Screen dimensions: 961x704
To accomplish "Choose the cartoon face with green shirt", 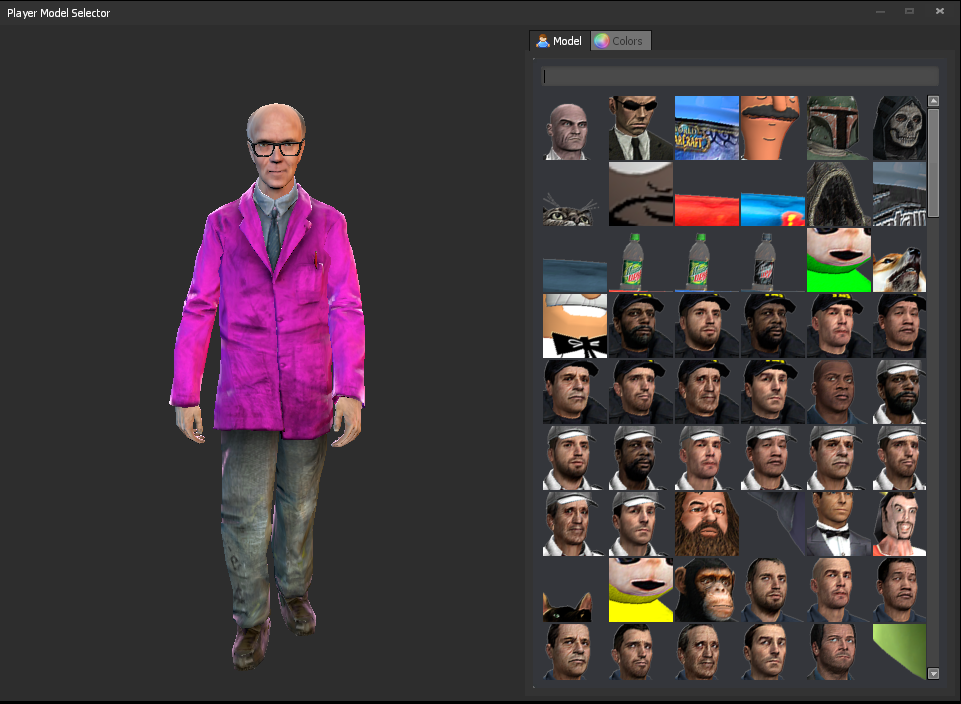I will (x=838, y=260).
